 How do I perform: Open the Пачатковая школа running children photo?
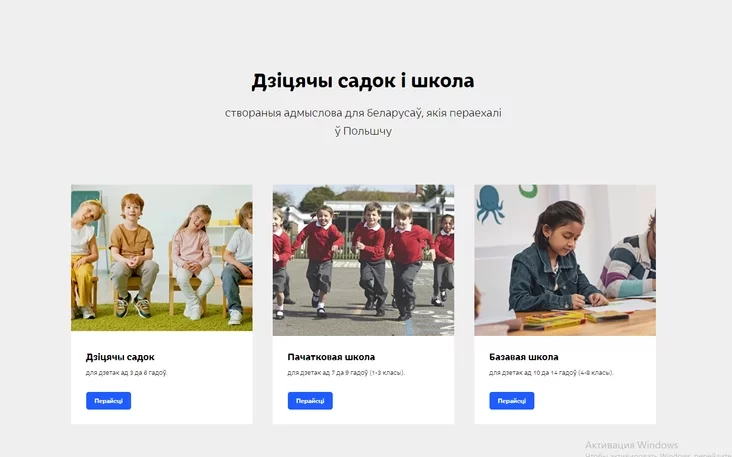point(363,260)
